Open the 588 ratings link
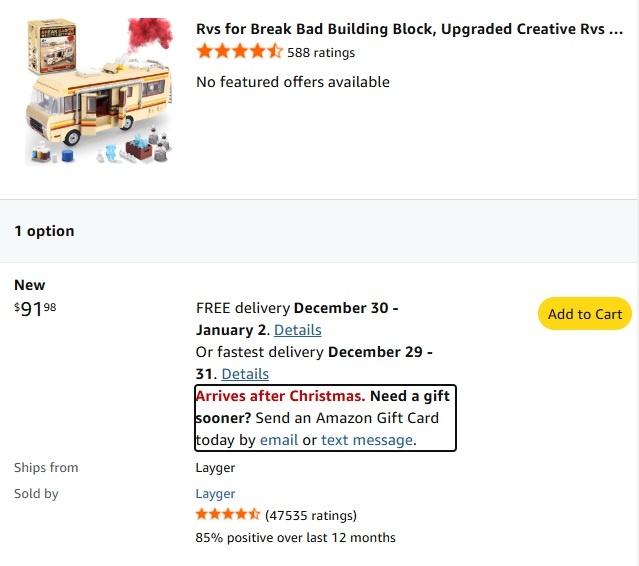Image resolution: width=639 pixels, height=566 pixels. point(321,53)
